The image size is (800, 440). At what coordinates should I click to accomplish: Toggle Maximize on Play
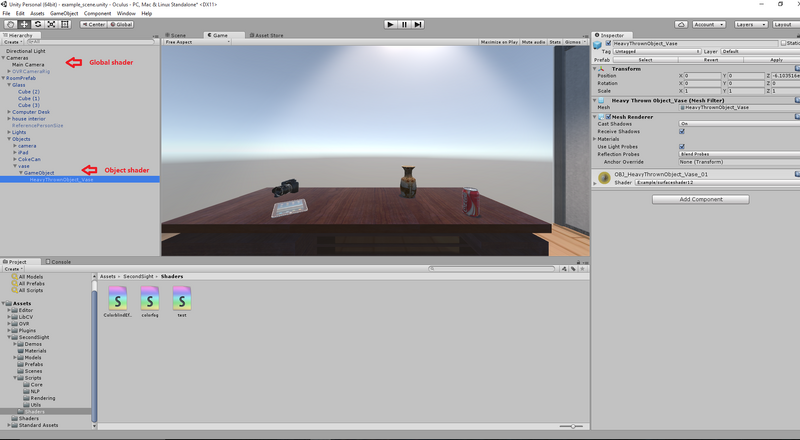[x=499, y=42]
